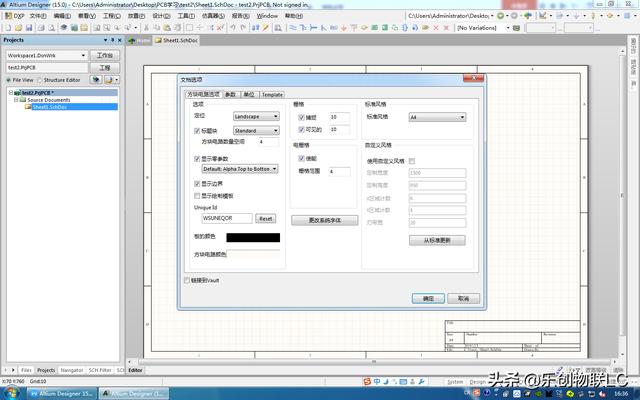The width and height of the screenshot is (640, 400).
Task: Toggle the 捕捉 snap grid checkbox
Action: pyautogui.click(x=302, y=118)
